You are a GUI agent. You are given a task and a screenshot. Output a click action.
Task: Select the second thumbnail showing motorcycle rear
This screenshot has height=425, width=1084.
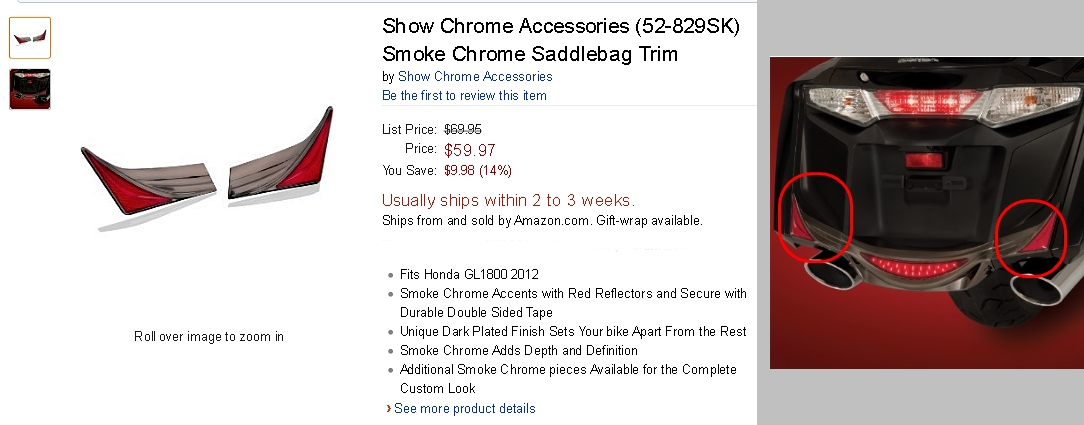coord(30,88)
